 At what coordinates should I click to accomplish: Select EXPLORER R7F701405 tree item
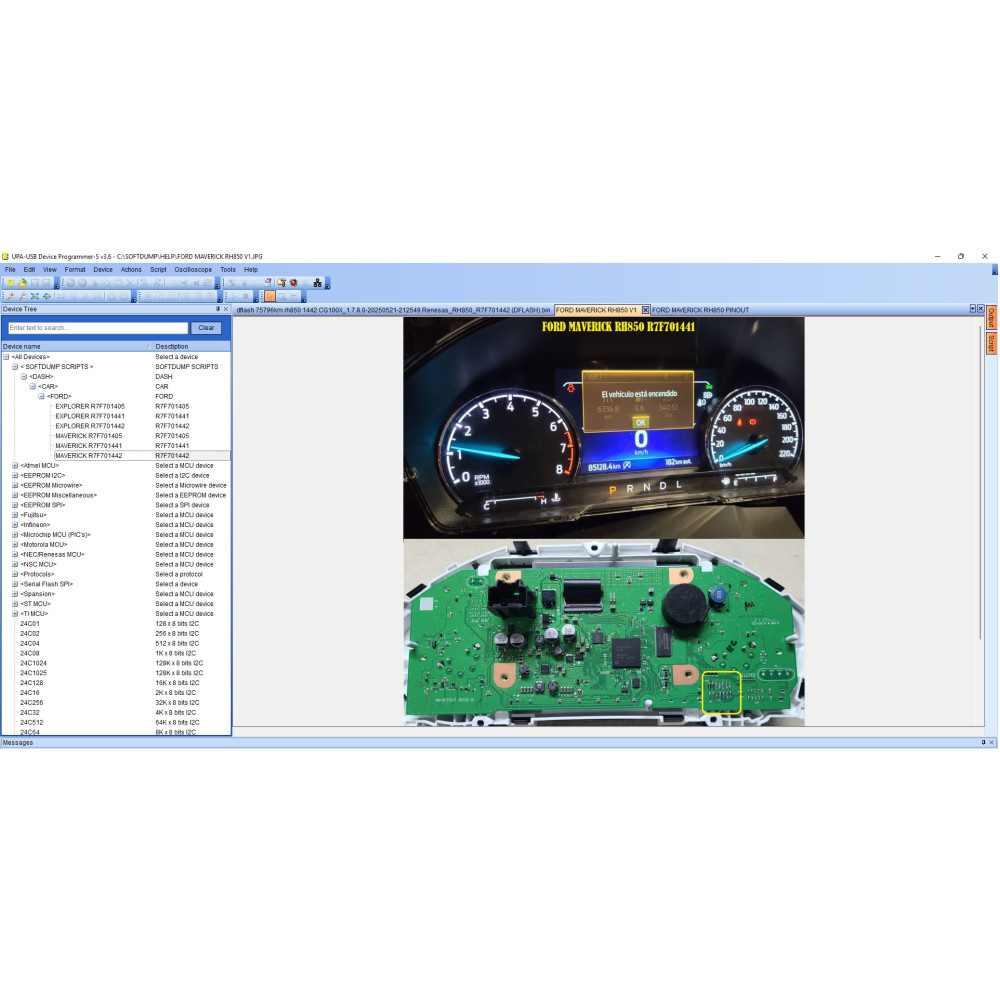click(x=90, y=406)
